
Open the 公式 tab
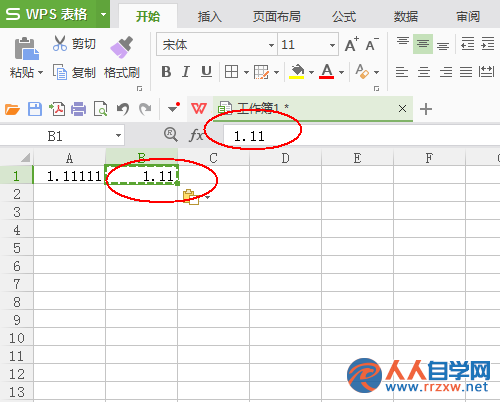coord(344,16)
